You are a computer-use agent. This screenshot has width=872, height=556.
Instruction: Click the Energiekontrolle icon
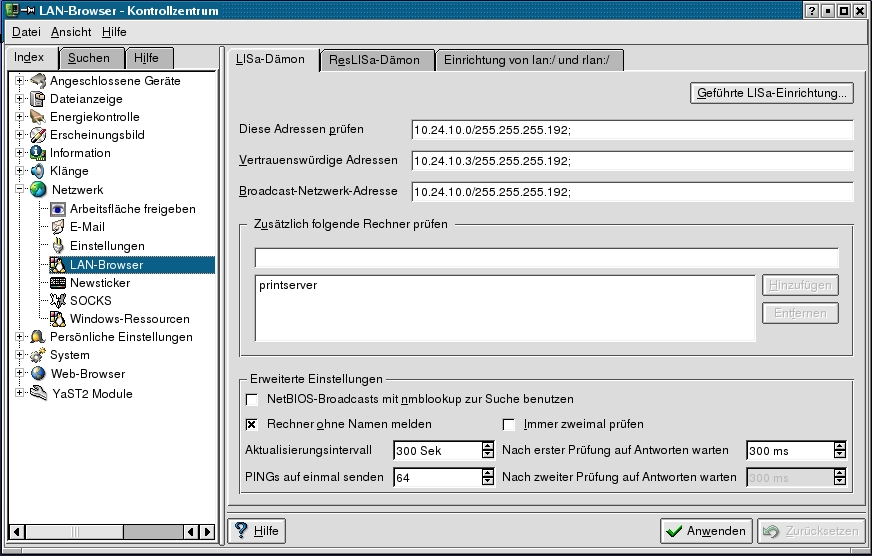tap(38, 117)
